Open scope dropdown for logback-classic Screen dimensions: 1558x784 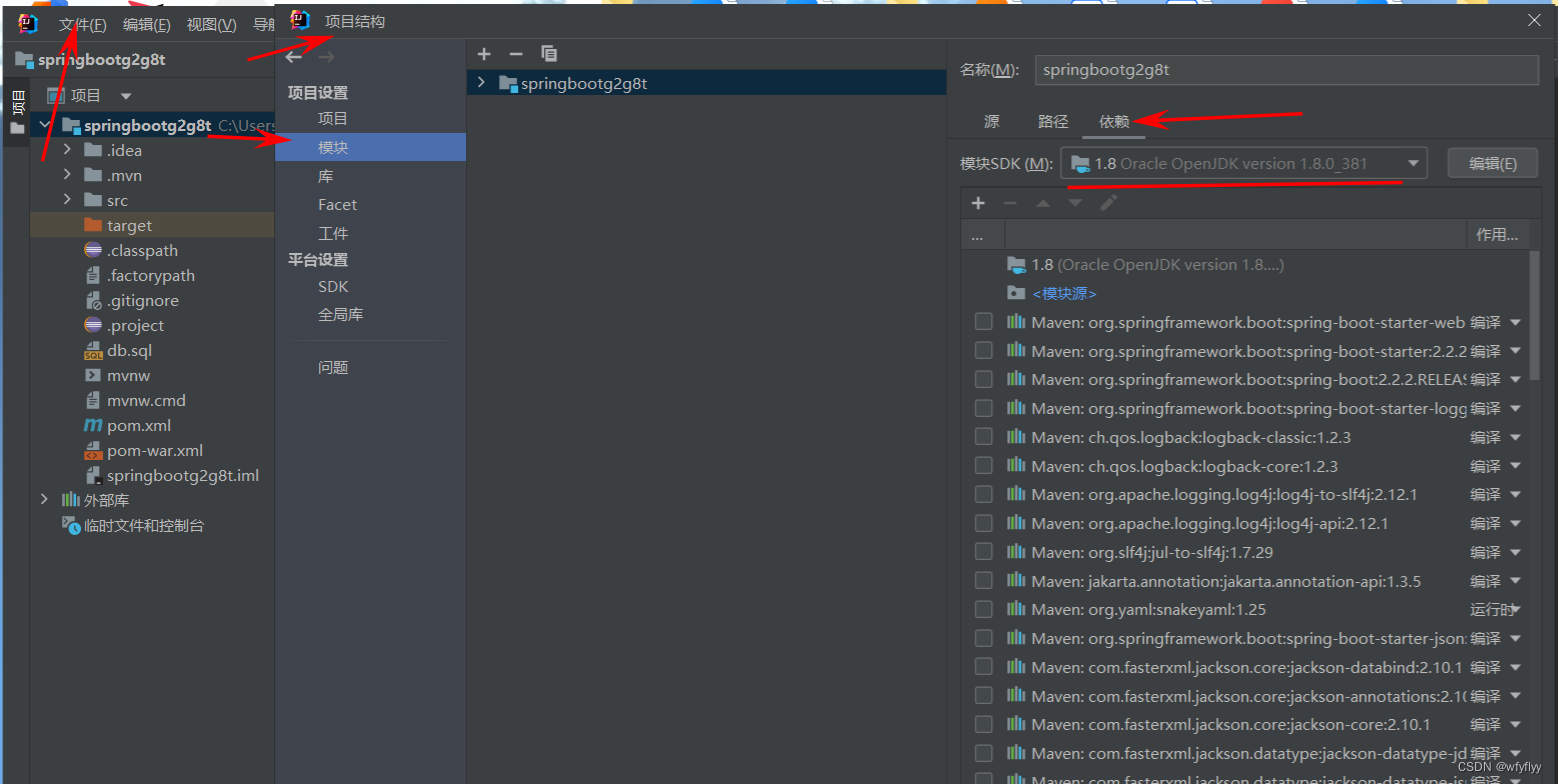pyautogui.click(x=1515, y=437)
